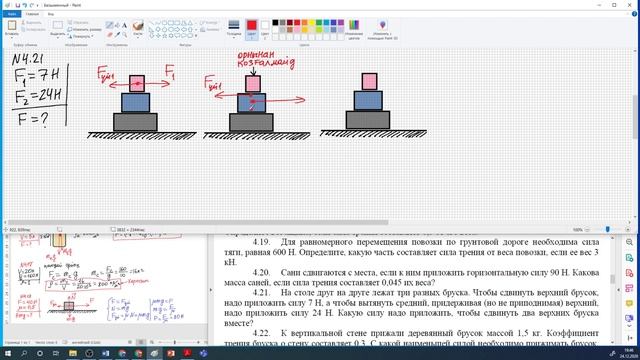Expand the Shapes gallery more arrow

(196, 36)
